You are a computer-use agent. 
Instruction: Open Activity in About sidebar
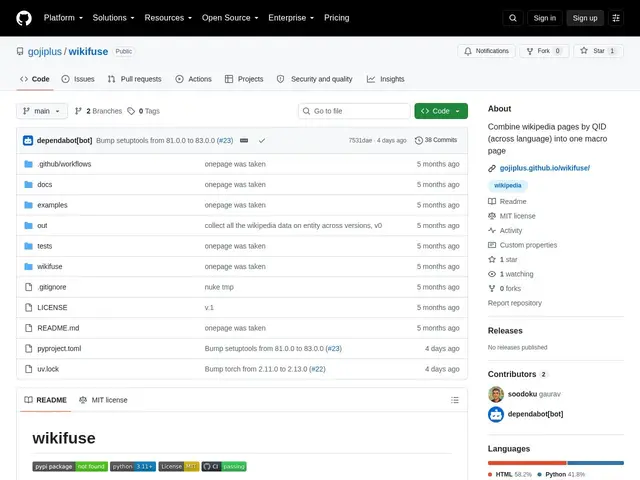click(505, 231)
